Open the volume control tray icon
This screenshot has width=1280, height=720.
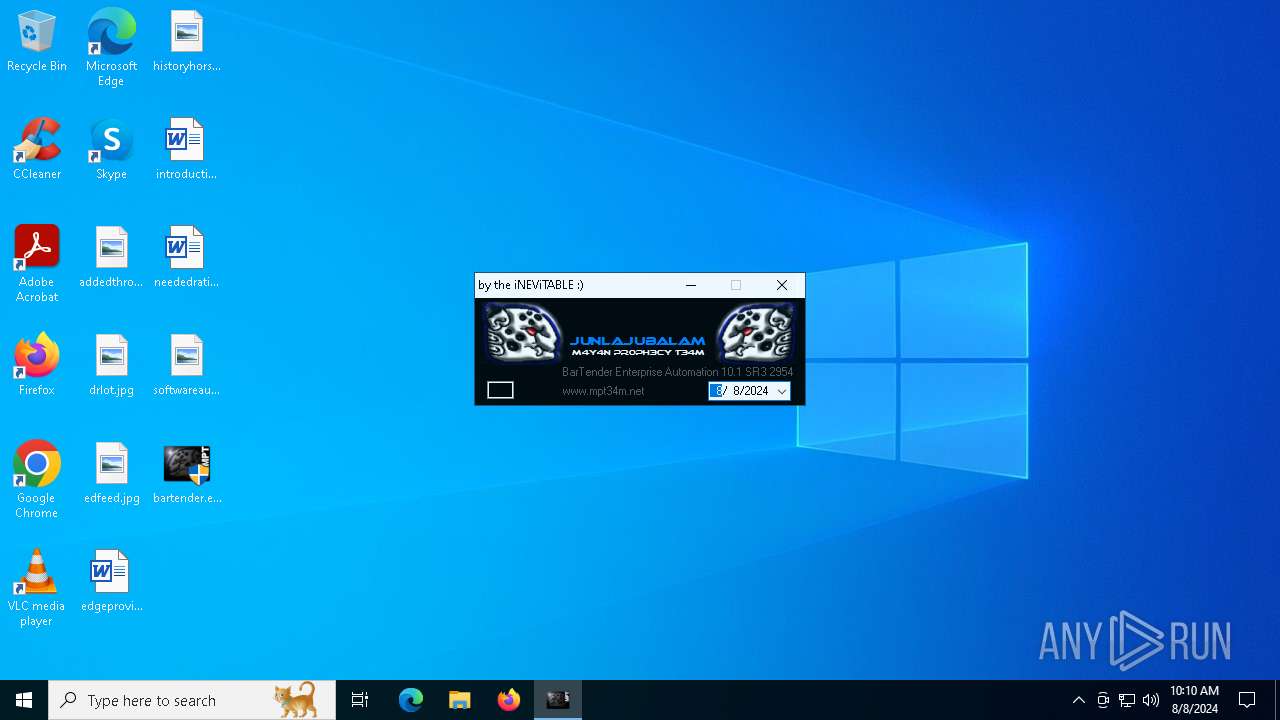pyautogui.click(x=1151, y=700)
